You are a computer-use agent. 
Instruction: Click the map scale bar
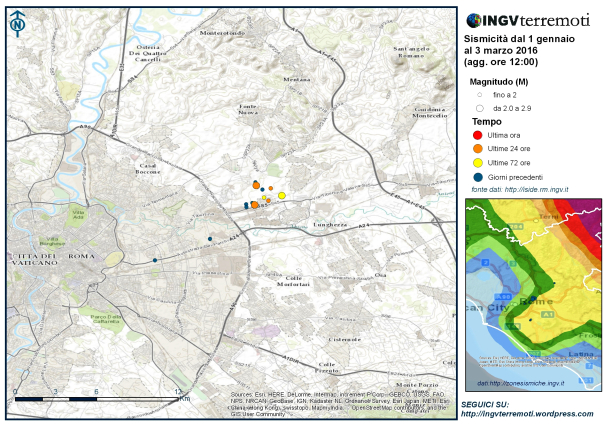(96, 398)
